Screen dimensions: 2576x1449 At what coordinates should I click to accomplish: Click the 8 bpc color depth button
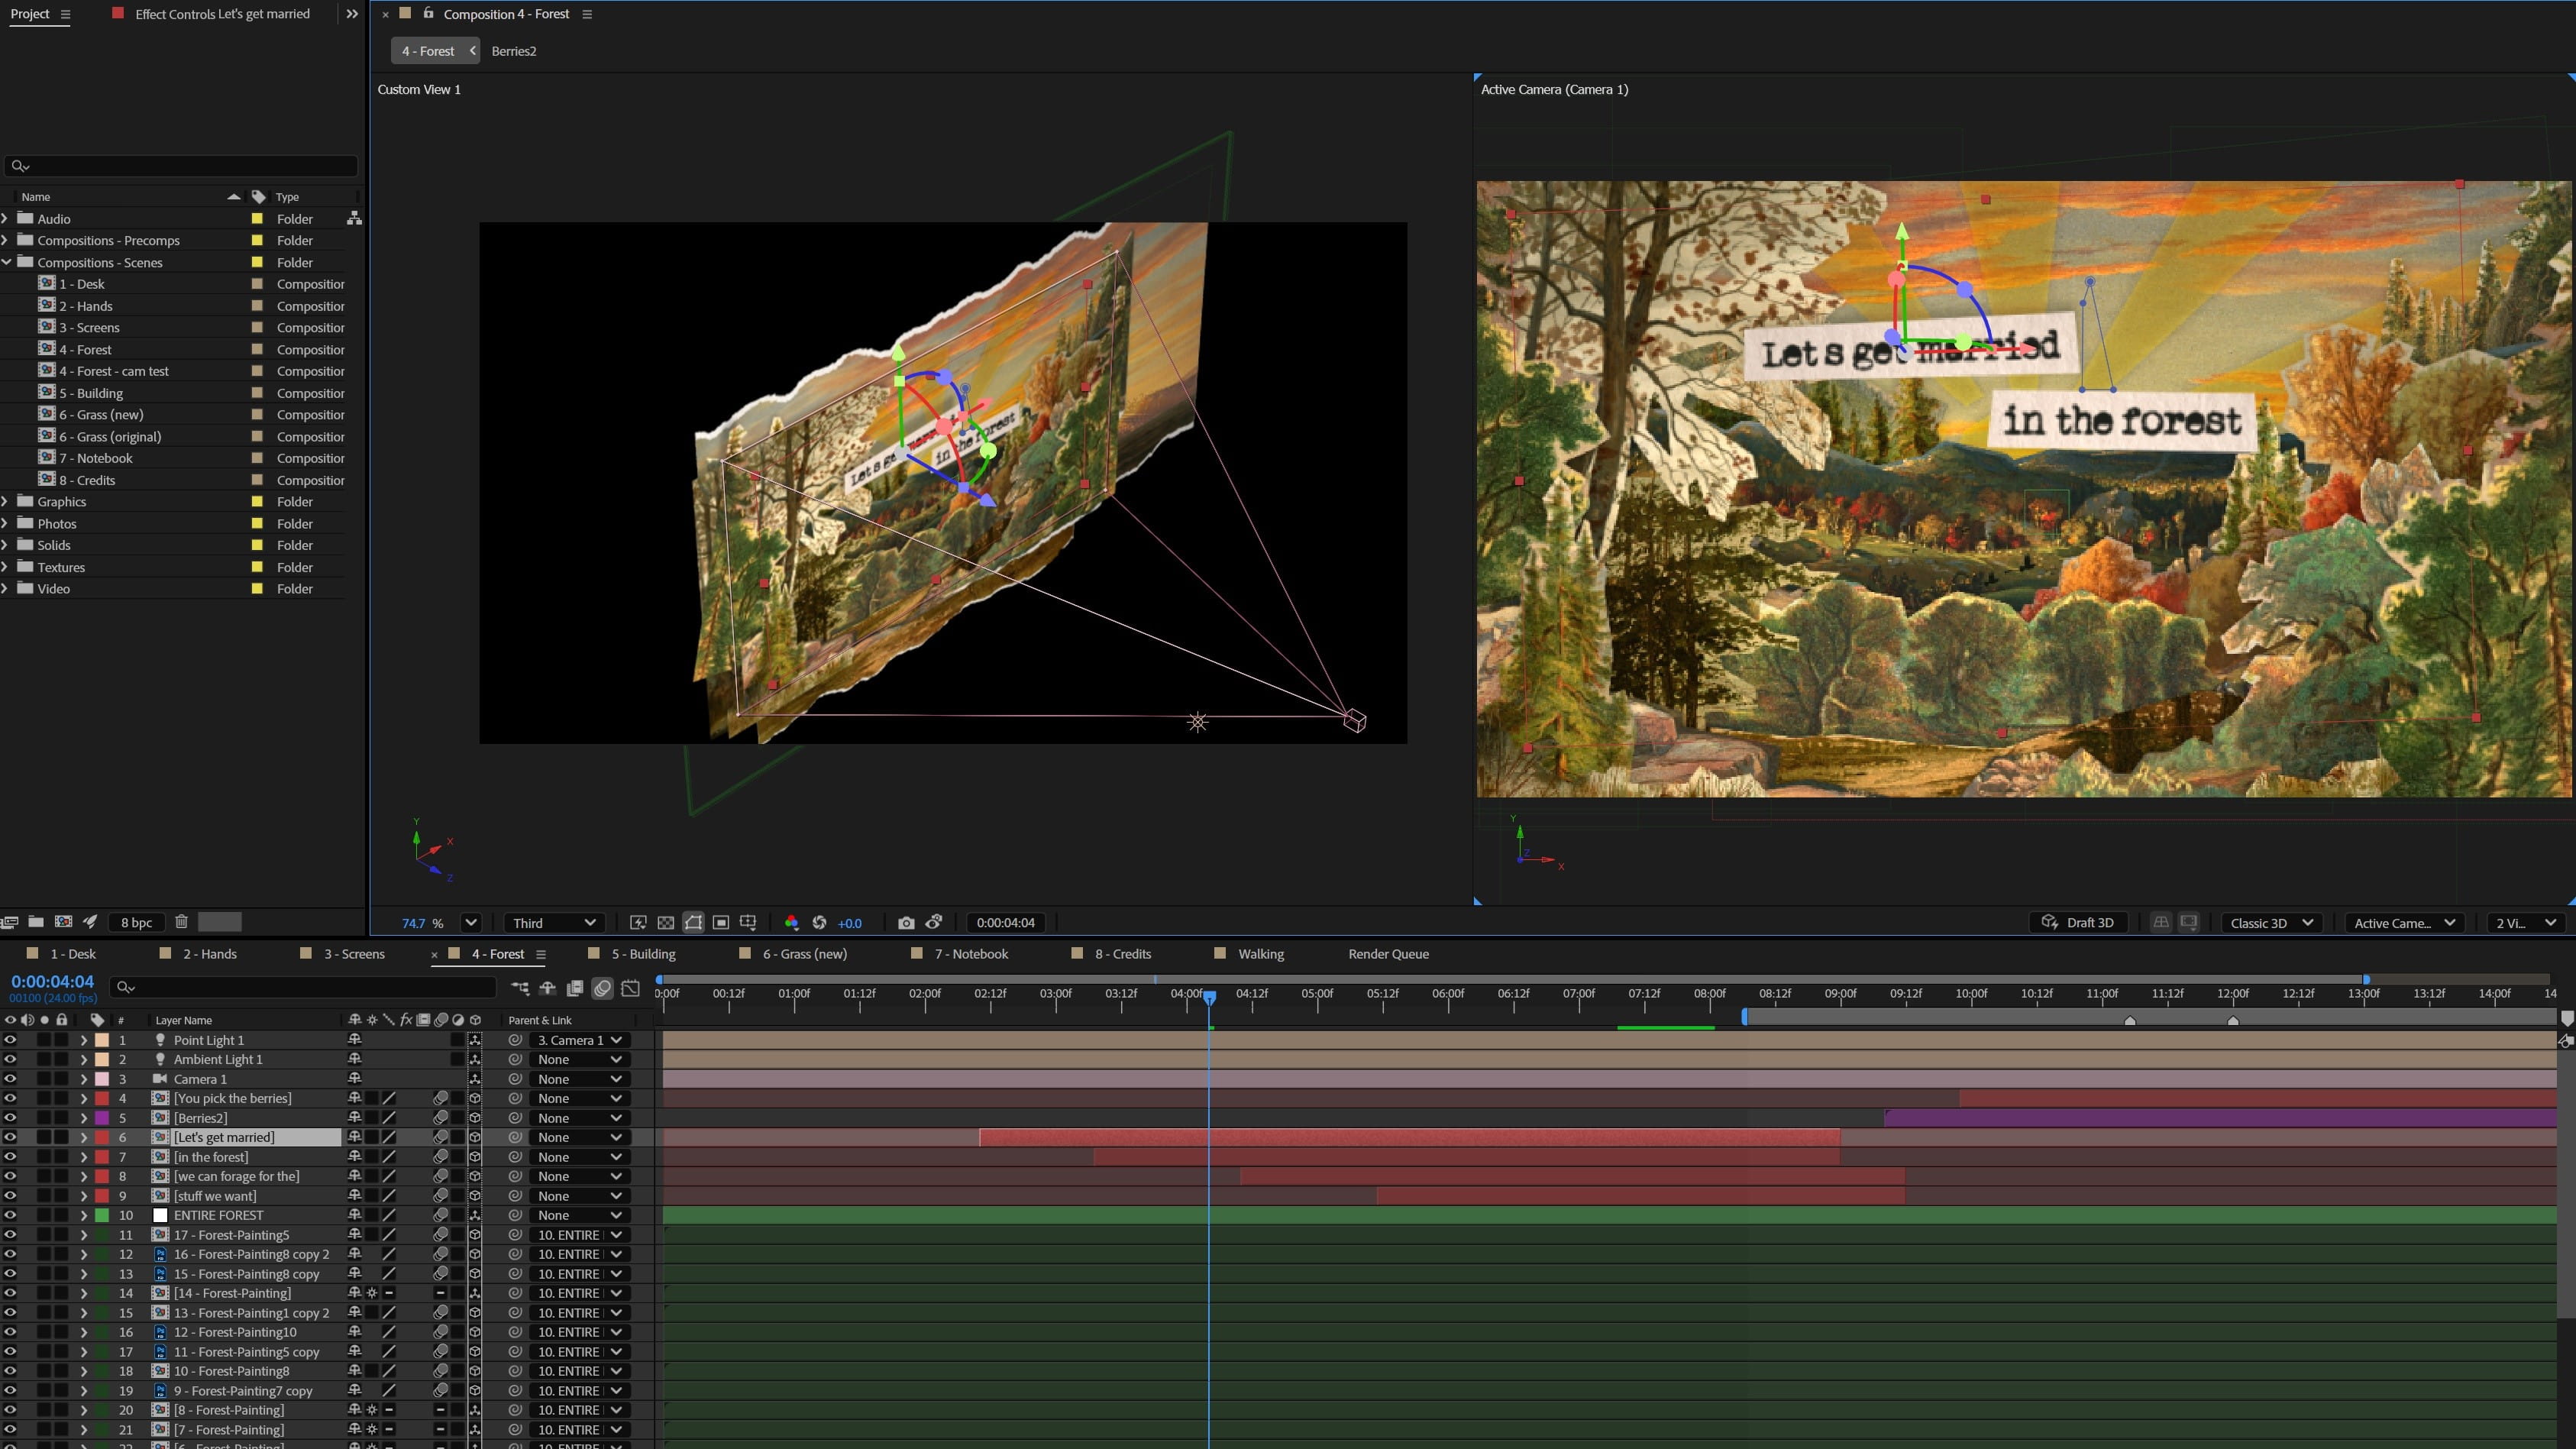coord(136,922)
